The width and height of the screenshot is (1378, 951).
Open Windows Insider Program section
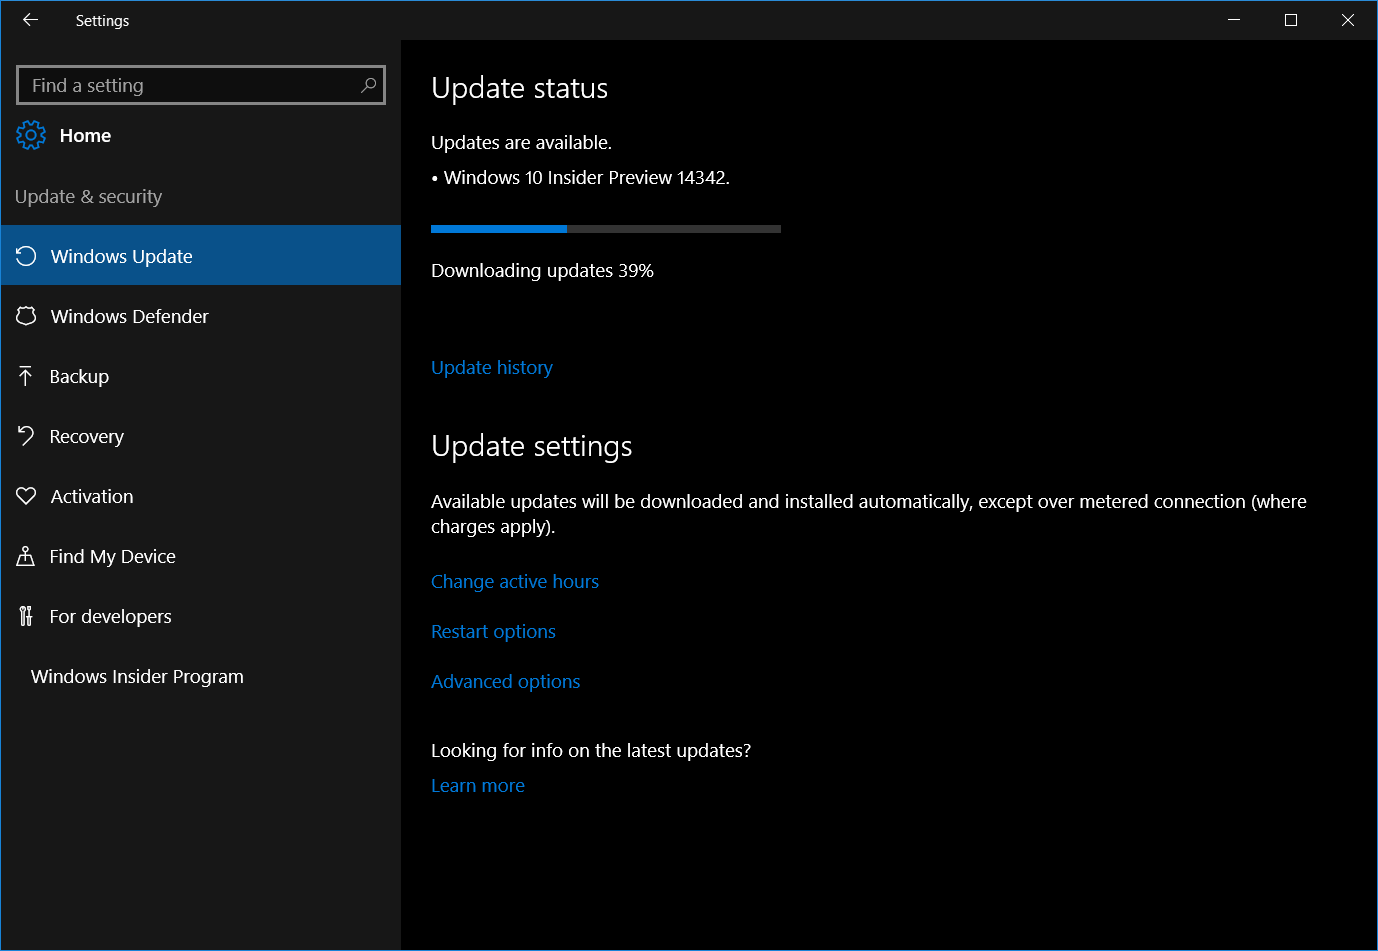tap(137, 677)
